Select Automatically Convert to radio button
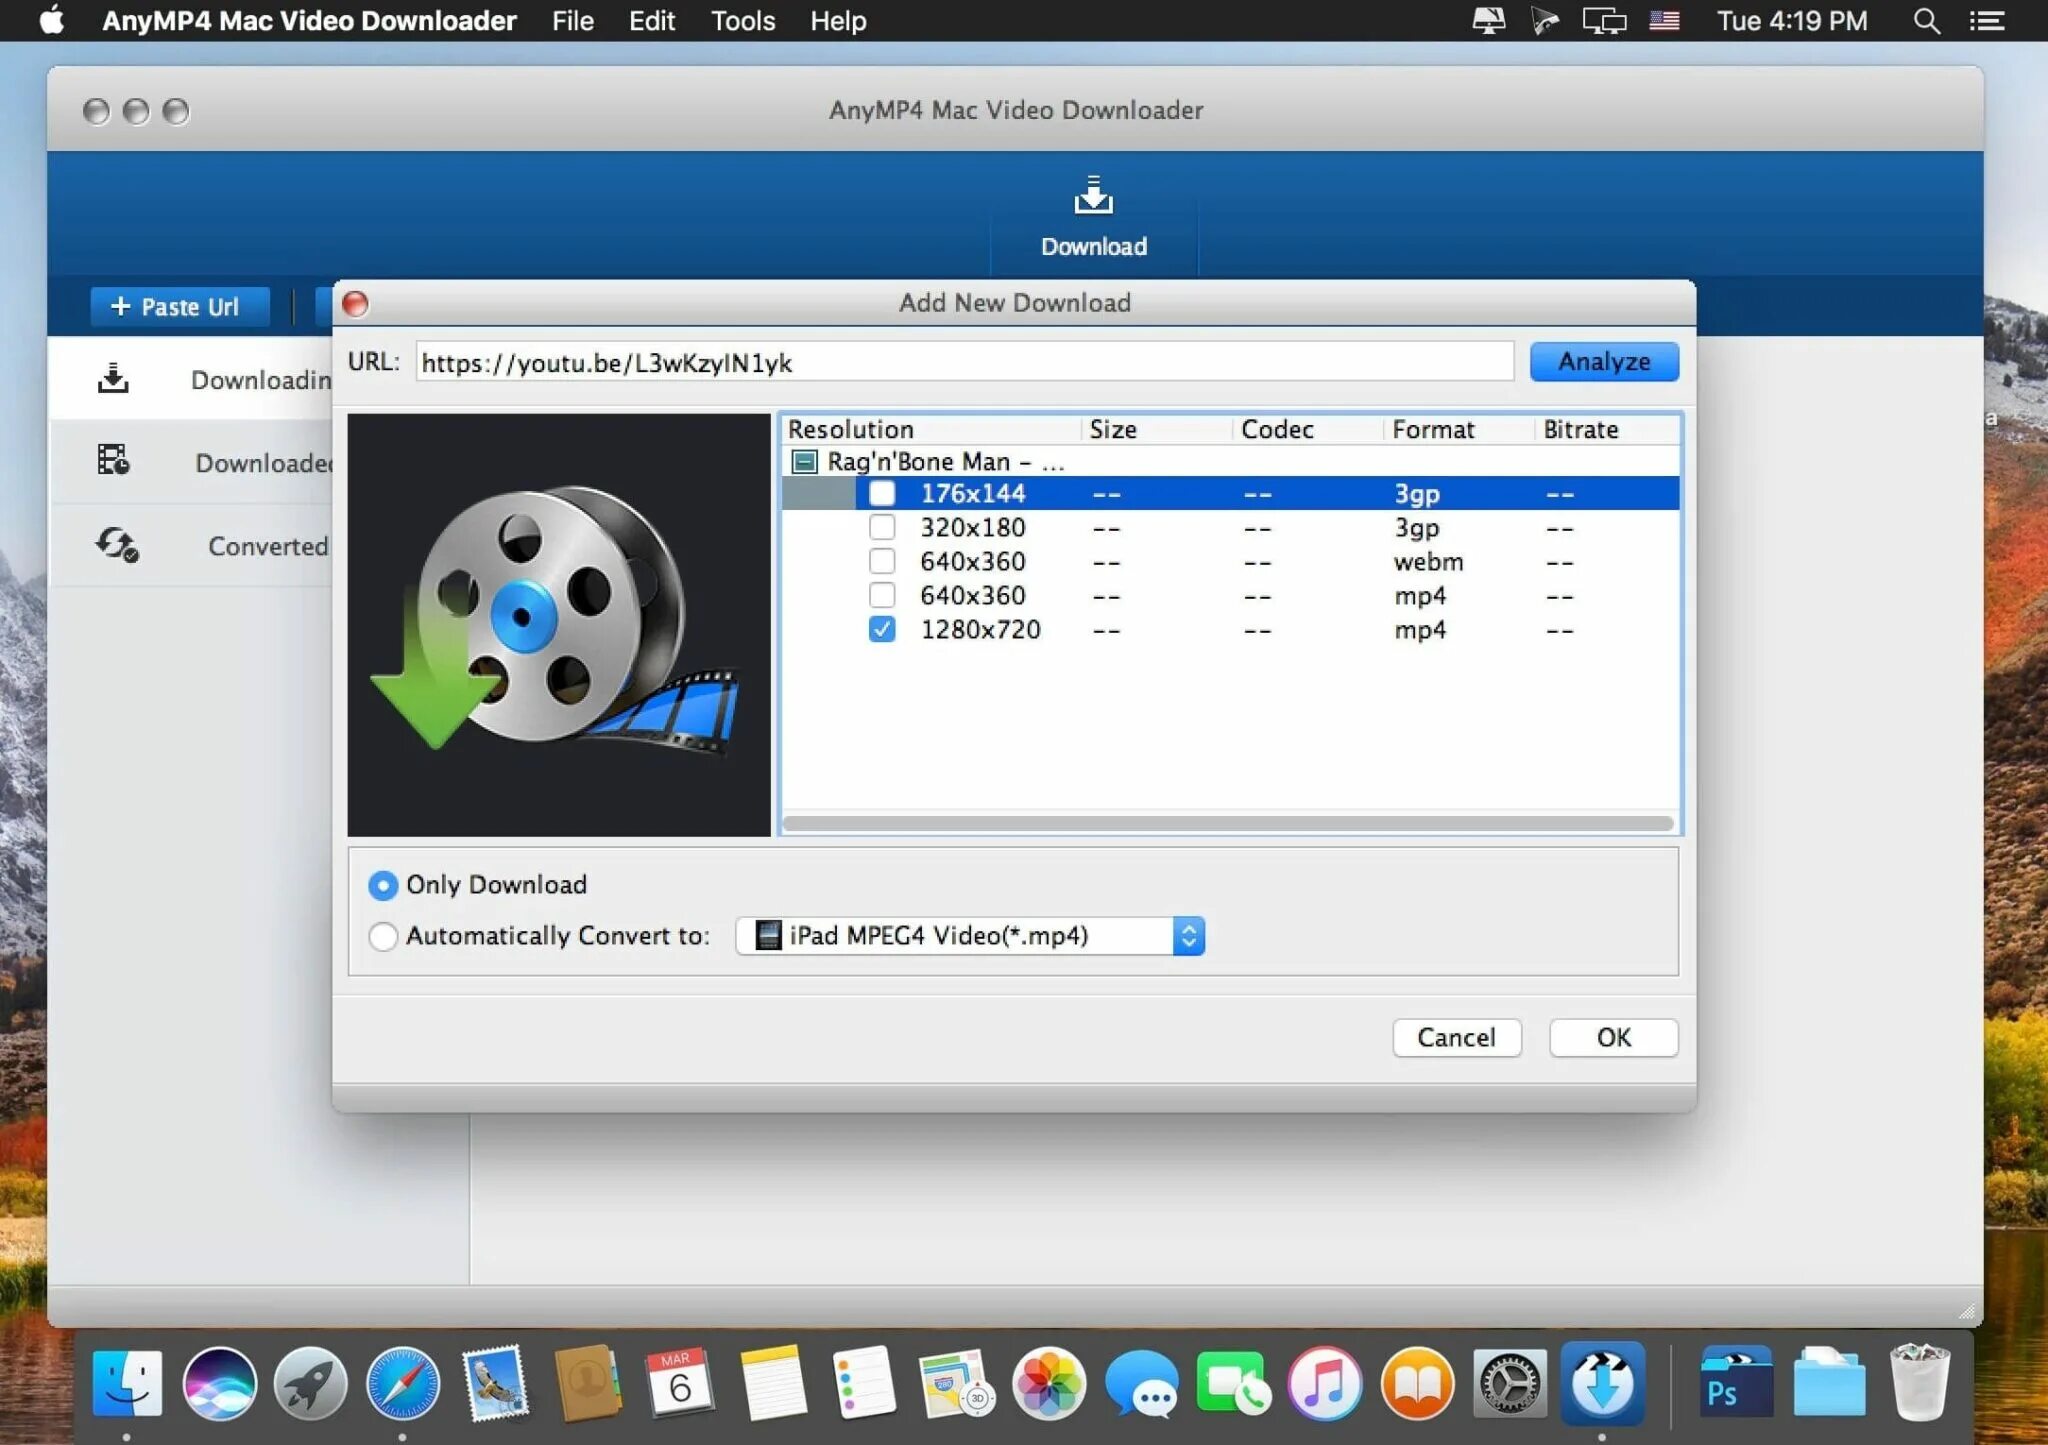2048x1445 pixels. coord(383,936)
